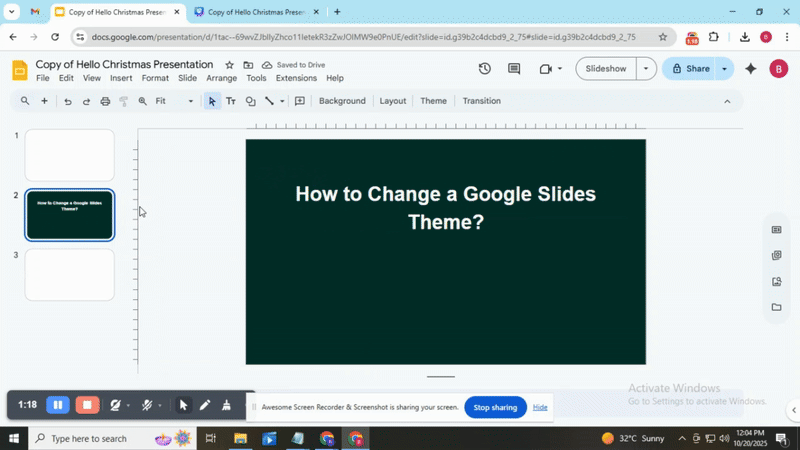Click the print icon in toolbar
Screen dimensions: 800x450
coord(105,101)
